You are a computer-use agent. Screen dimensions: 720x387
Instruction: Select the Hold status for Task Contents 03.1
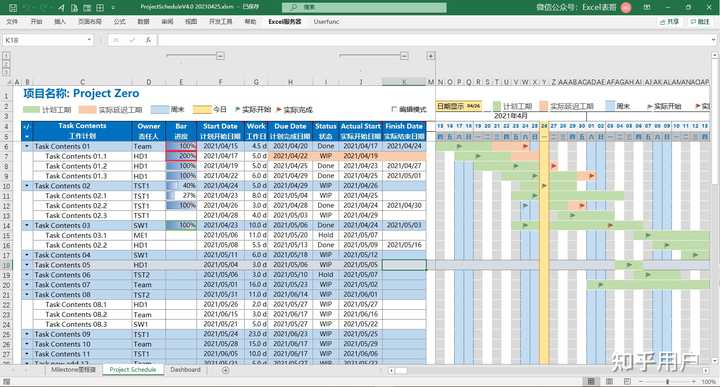326,235
